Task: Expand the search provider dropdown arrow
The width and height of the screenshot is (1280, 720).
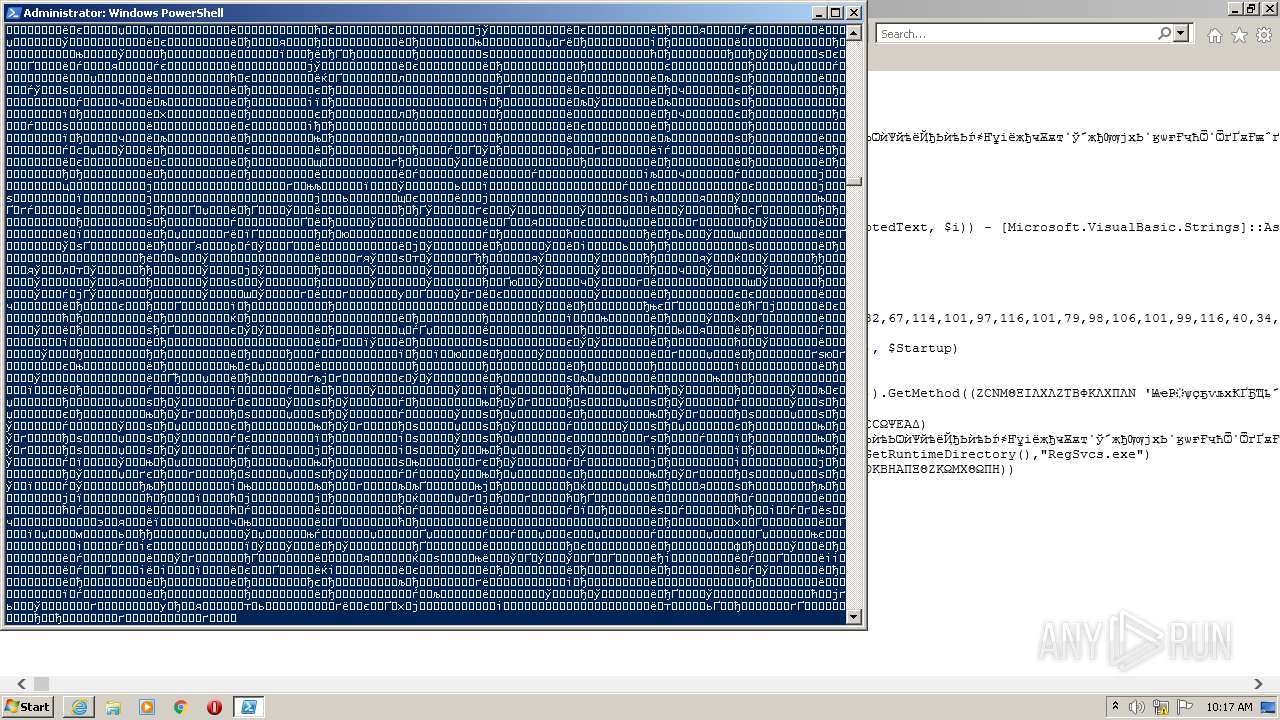Action: 1181,34
